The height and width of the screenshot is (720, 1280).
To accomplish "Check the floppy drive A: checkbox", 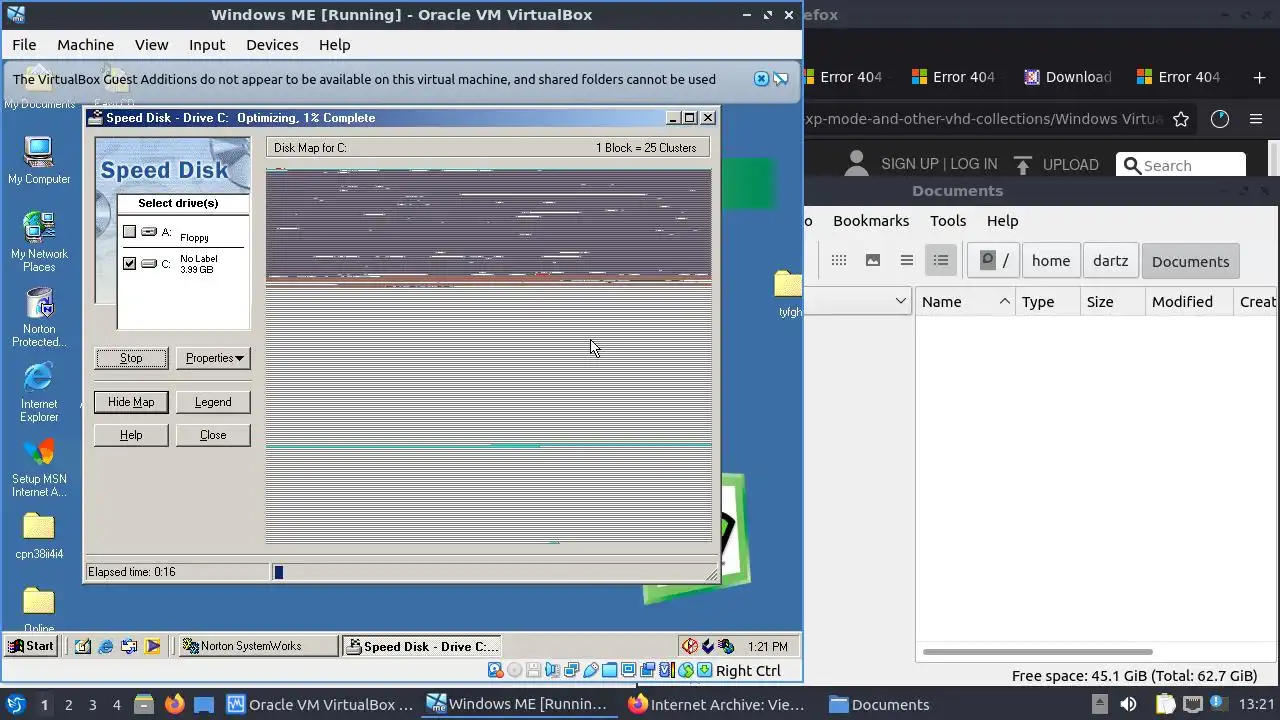I will click(x=129, y=232).
